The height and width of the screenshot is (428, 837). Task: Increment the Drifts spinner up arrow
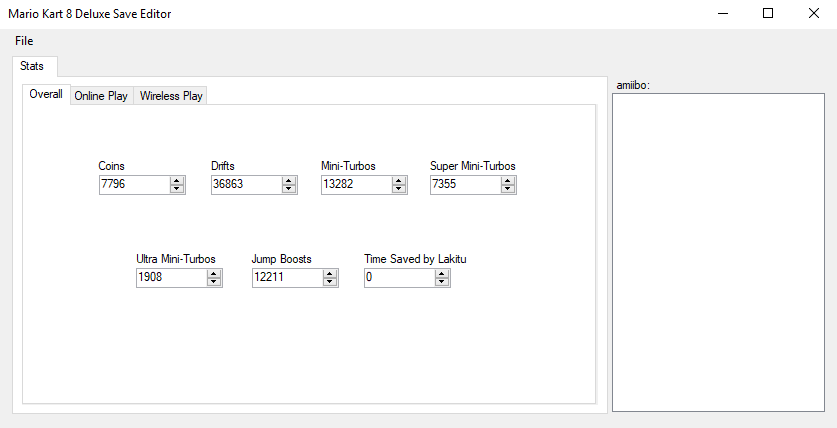tap(289, 181)
